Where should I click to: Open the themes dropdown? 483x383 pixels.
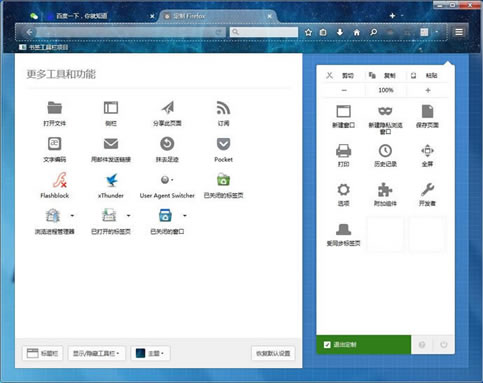(151, 353)
